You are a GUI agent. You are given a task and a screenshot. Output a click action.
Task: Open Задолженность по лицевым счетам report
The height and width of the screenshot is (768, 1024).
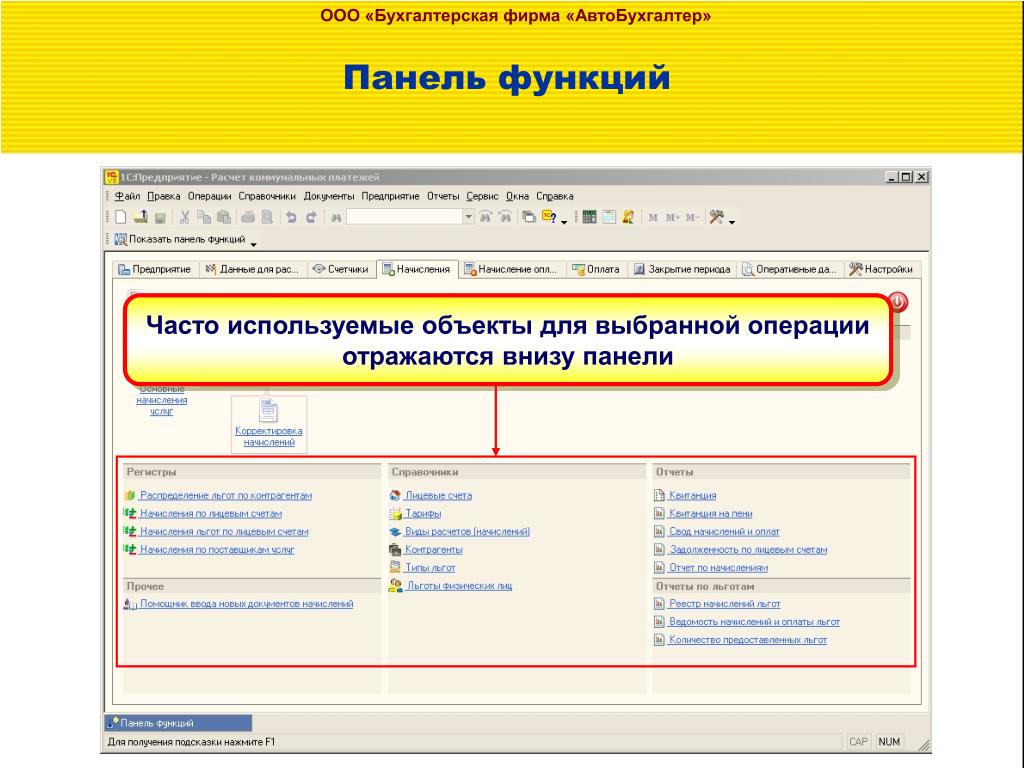[747, 549]
